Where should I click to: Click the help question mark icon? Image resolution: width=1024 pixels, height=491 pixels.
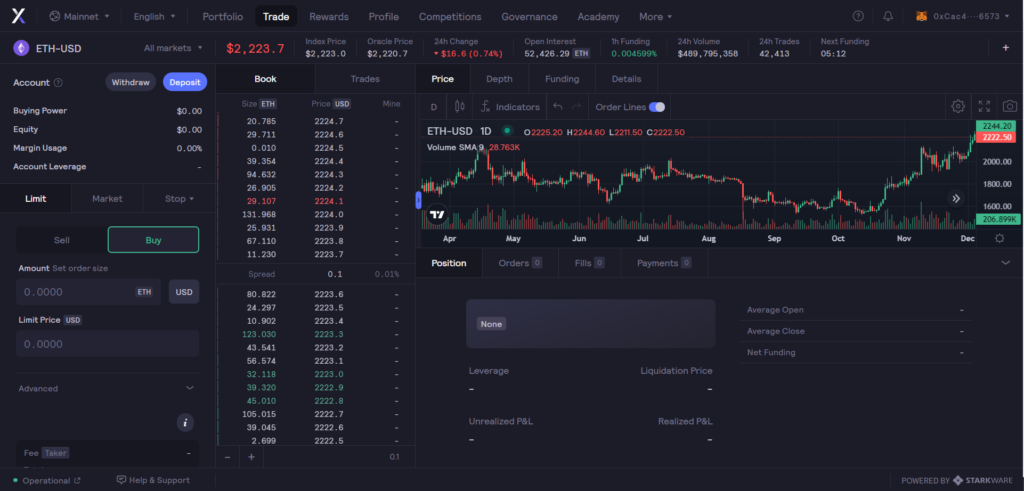(858, 17)
